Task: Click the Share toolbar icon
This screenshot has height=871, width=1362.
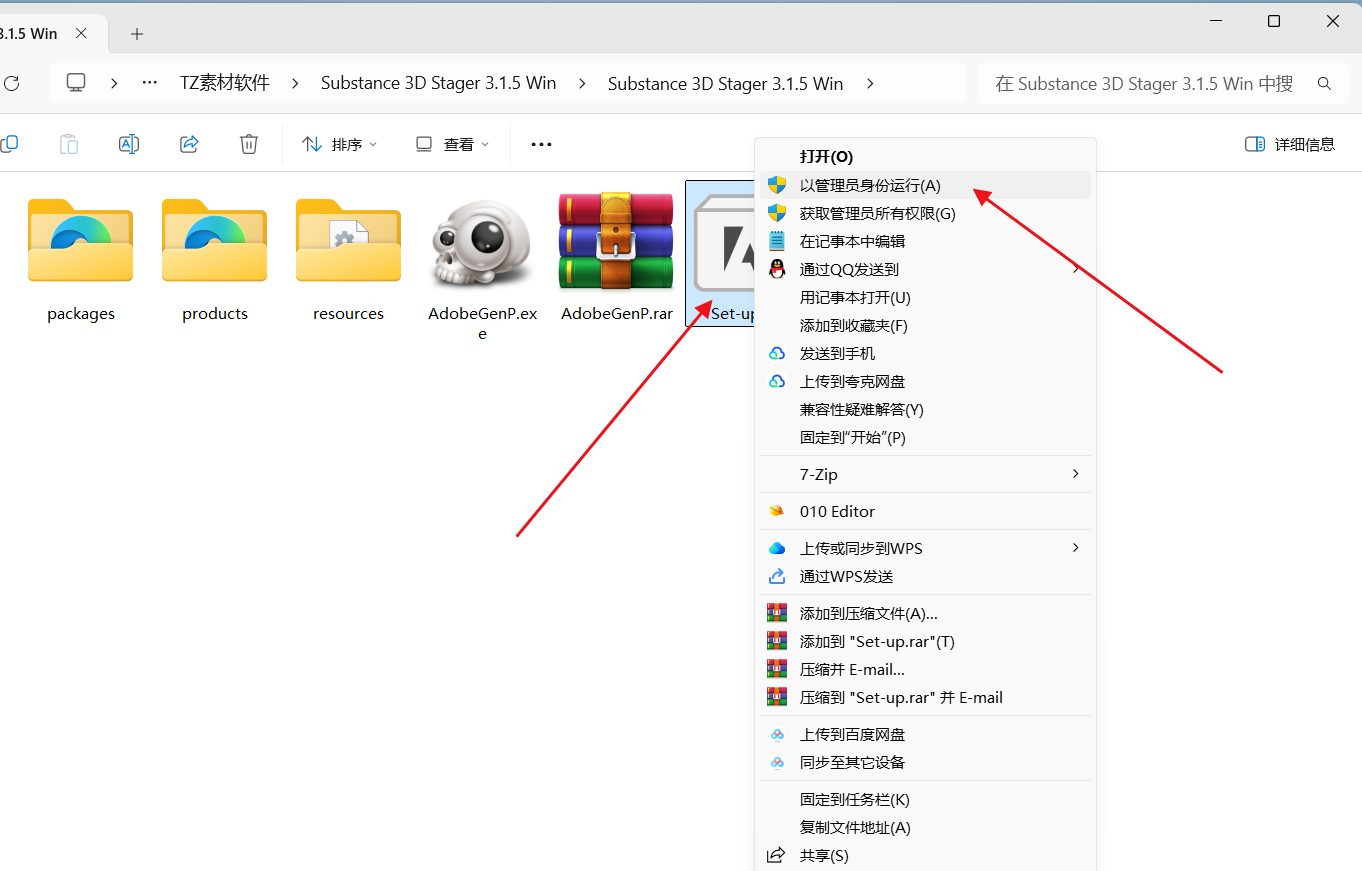Action: click(189, 144)
